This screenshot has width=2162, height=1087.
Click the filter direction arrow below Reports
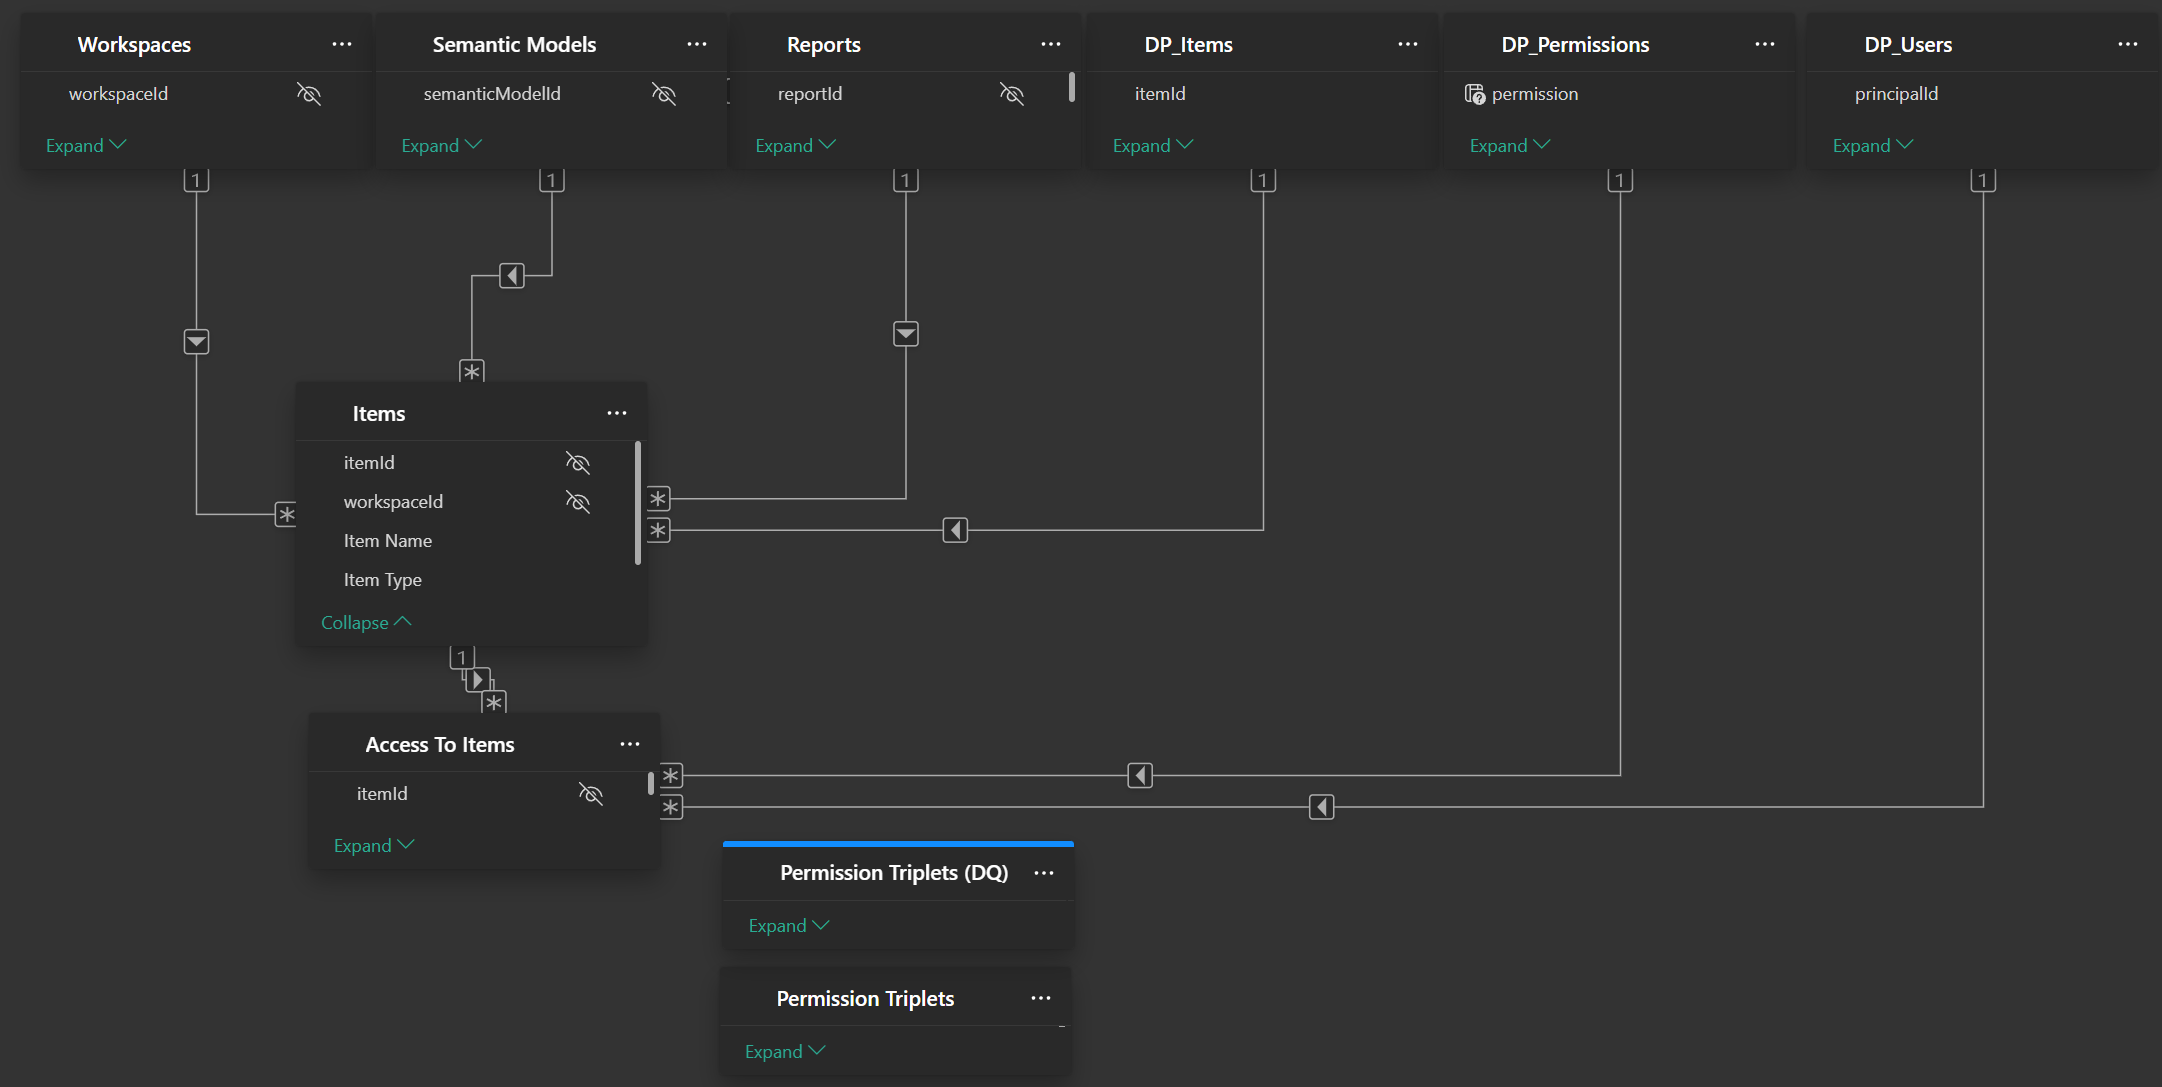pos(905,333)
